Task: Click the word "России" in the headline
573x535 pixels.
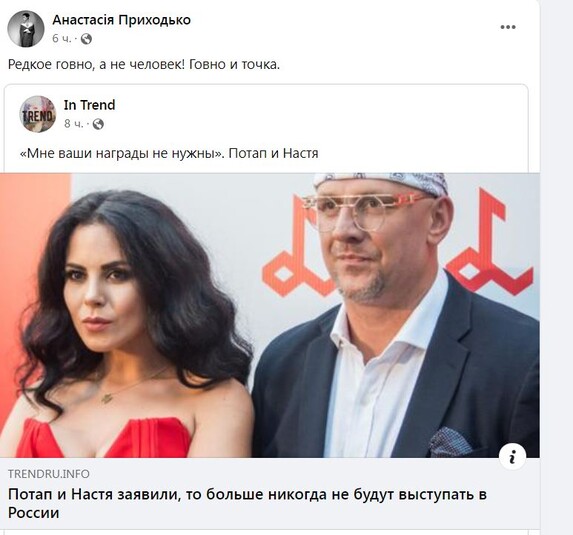Action: click(33, 513)
